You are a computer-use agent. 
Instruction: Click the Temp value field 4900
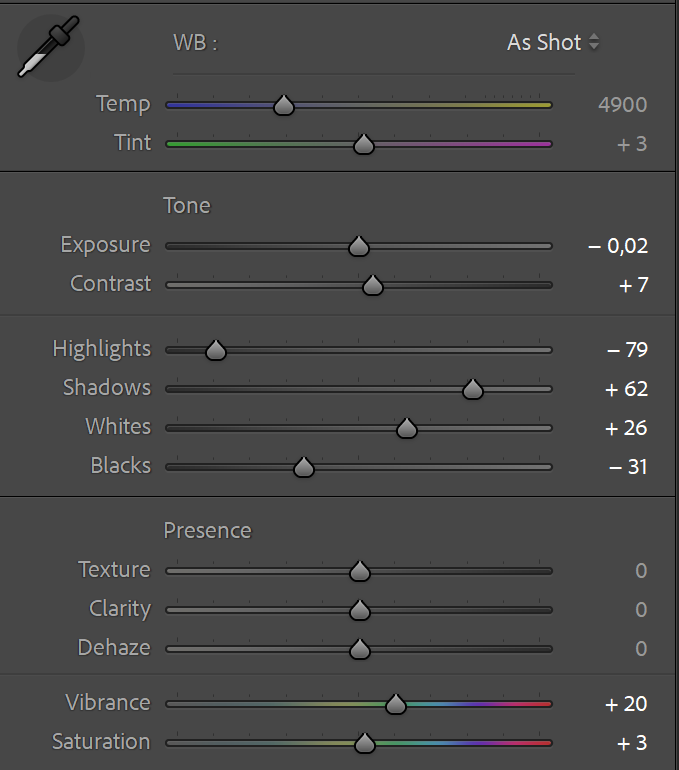tap(622, 105)
